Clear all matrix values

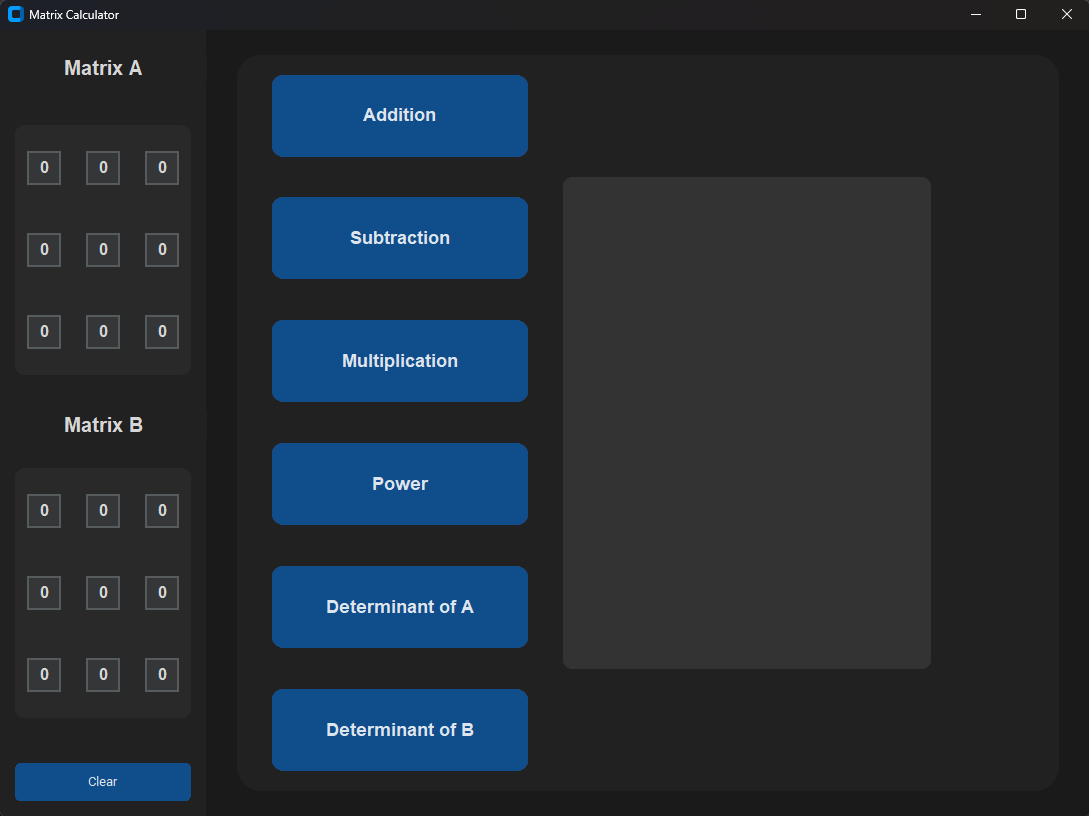(x=102, y=782)
